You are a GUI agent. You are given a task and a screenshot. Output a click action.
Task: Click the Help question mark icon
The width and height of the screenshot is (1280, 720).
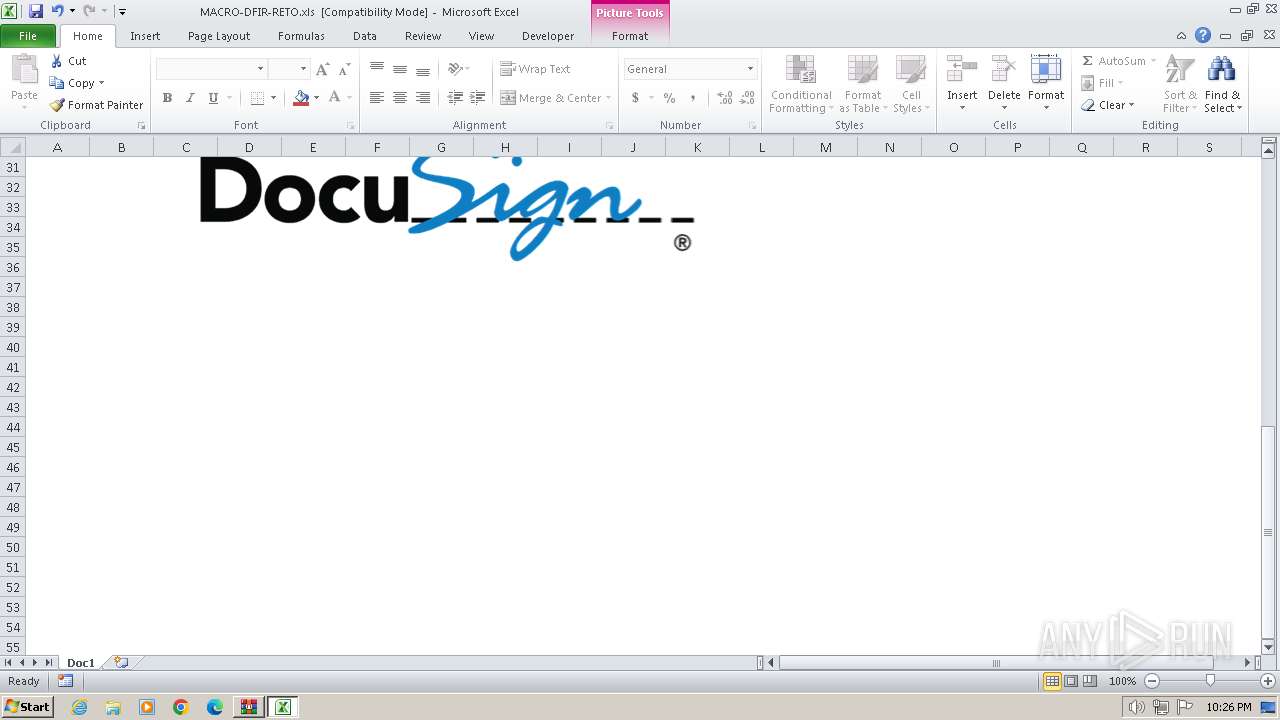click(1203, 36)
